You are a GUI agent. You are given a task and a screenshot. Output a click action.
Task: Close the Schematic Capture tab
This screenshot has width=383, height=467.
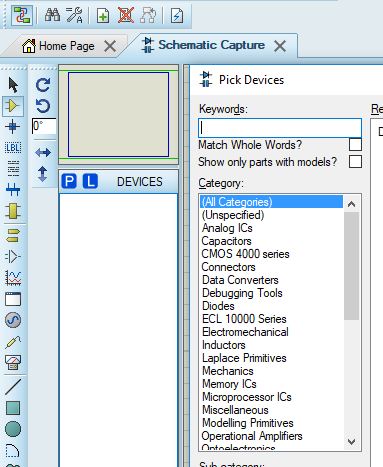[280, 46]
